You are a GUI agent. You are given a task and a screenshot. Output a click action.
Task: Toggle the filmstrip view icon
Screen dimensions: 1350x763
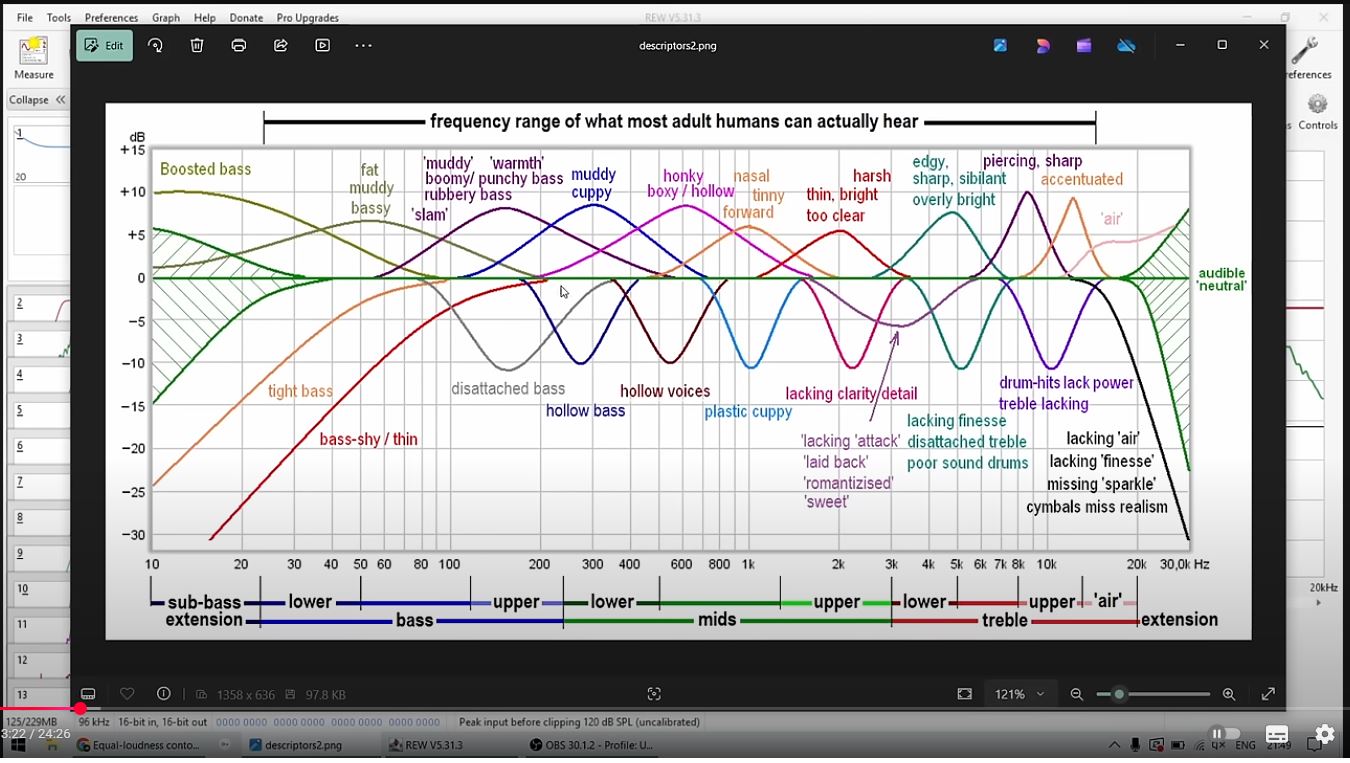88,694
